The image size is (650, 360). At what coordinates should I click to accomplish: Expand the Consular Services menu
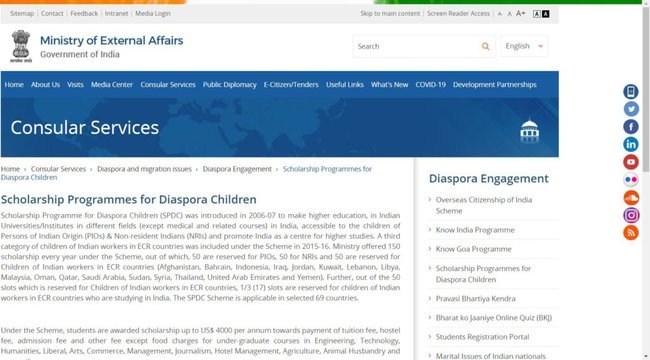point(168,85)
